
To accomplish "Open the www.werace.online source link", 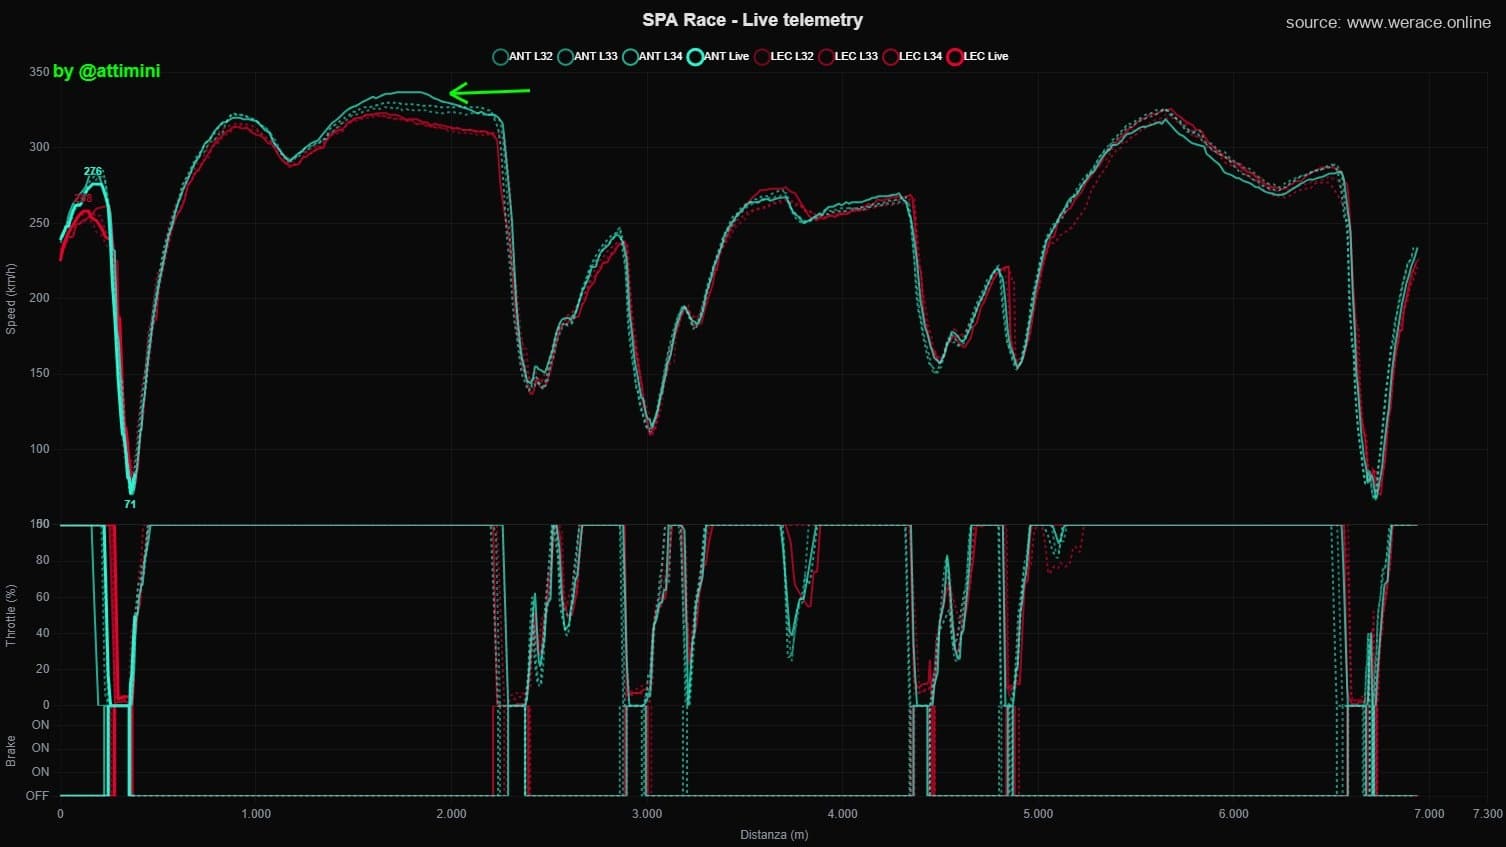I will pos(1419,22).
